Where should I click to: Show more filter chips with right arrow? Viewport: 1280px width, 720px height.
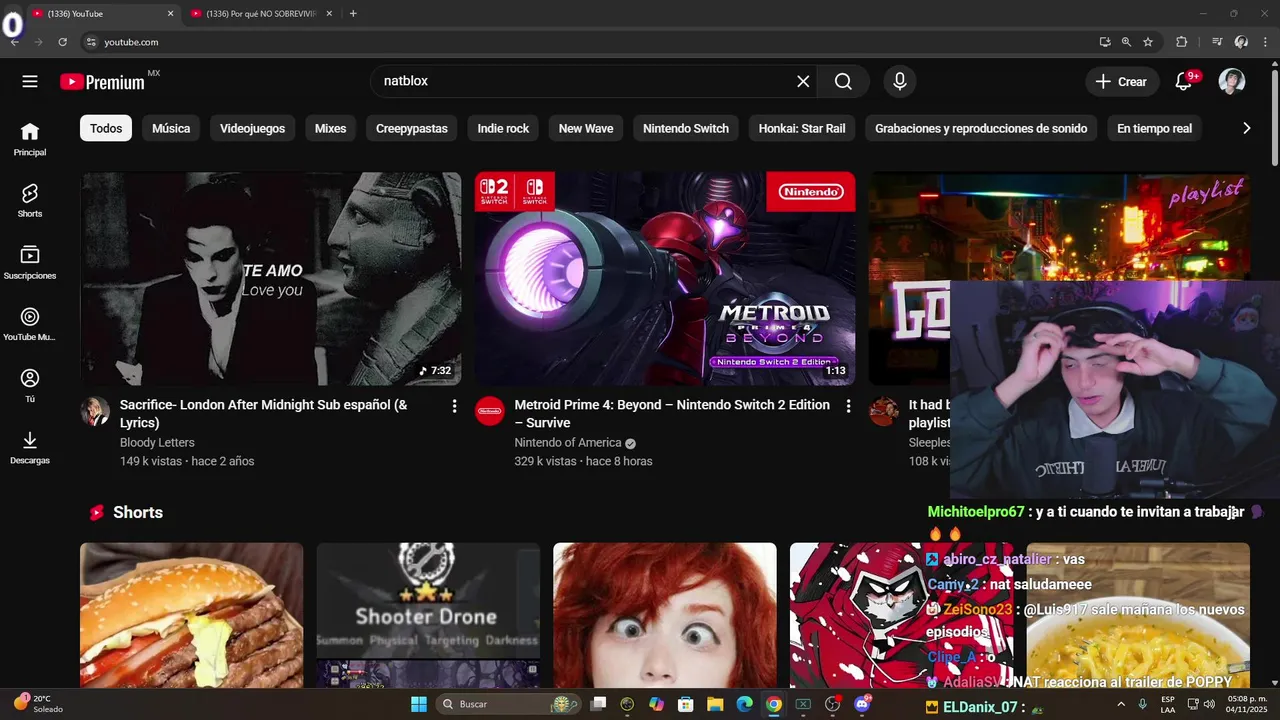[1246, 128]
